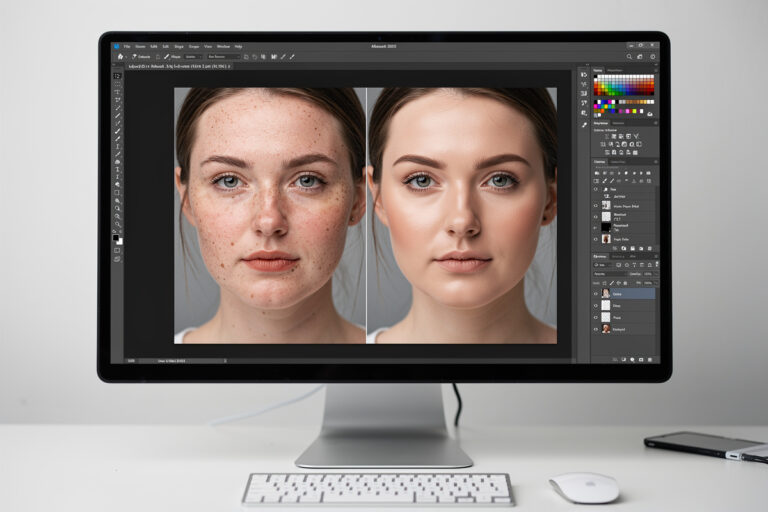Viewport: 768px width, 512px height.
Task: Toggle eye of the third layer in lower panel
Action: pos(596,317)
